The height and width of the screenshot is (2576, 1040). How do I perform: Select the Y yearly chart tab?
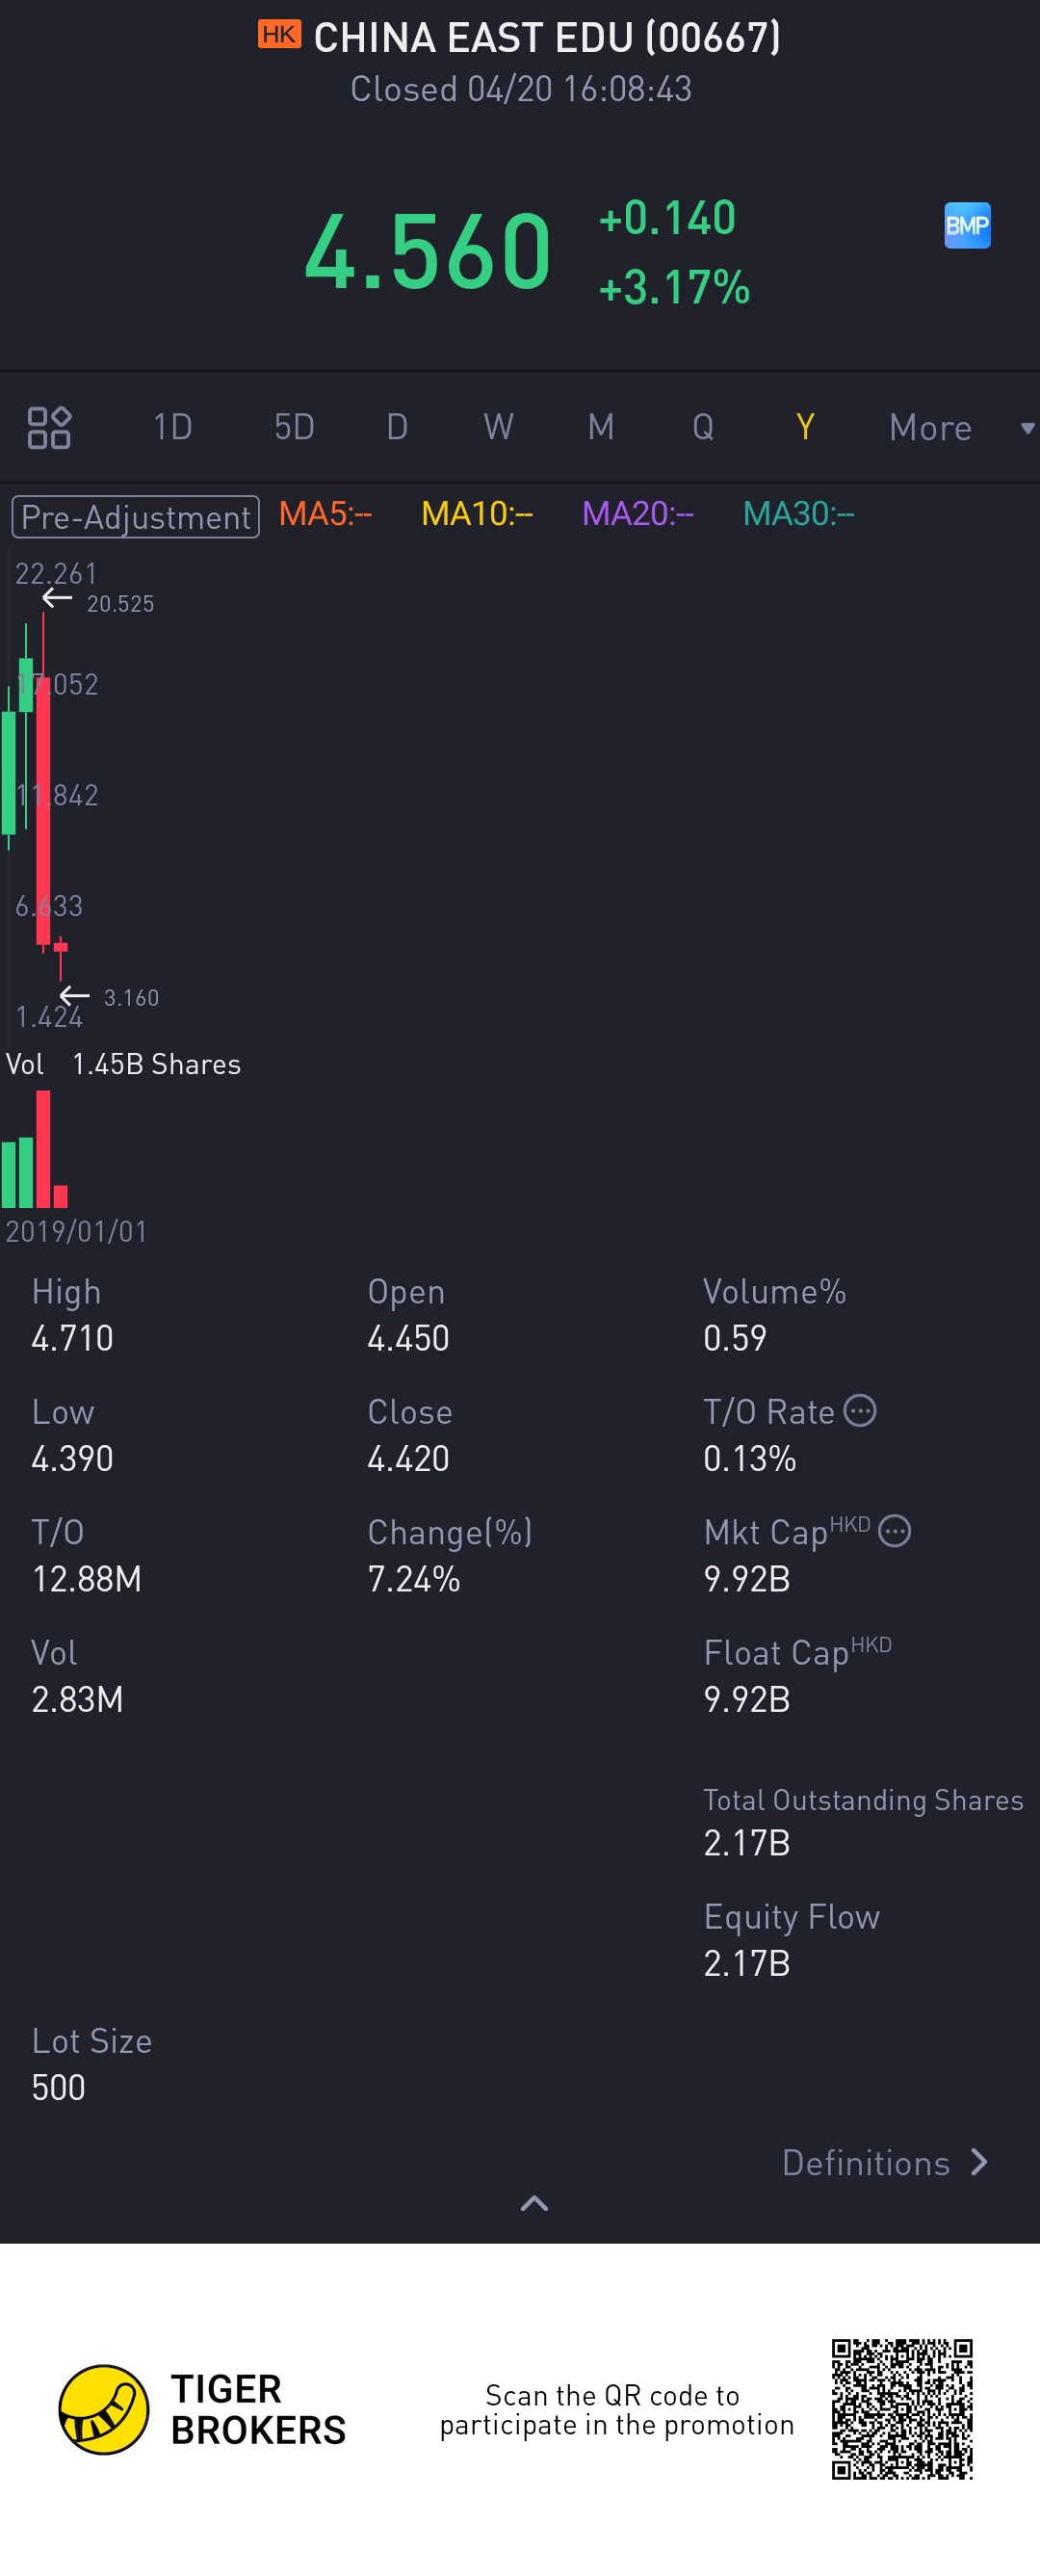[805, 428]
